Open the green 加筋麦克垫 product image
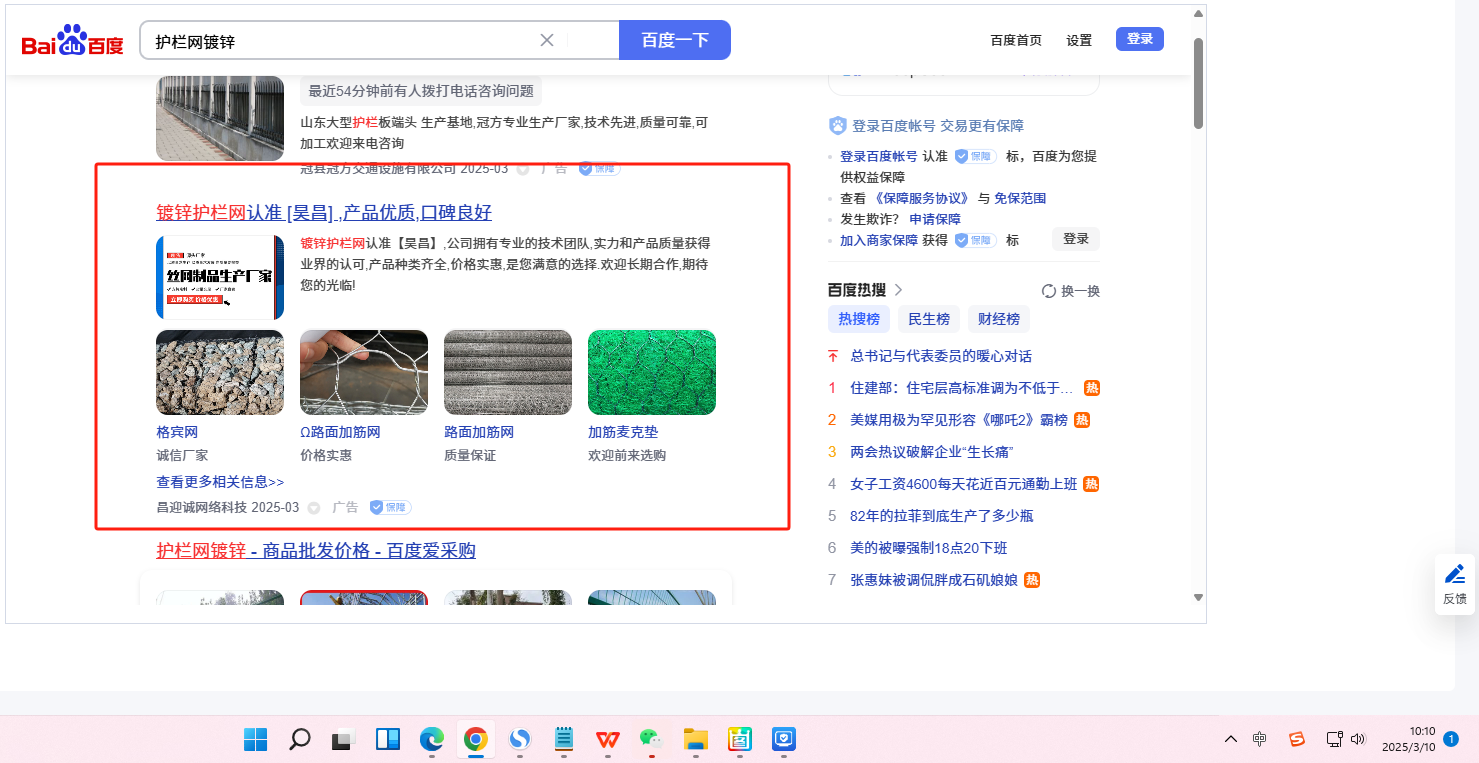The height and width of the screenshot is (763, 1479). click(x=652, y=372)
